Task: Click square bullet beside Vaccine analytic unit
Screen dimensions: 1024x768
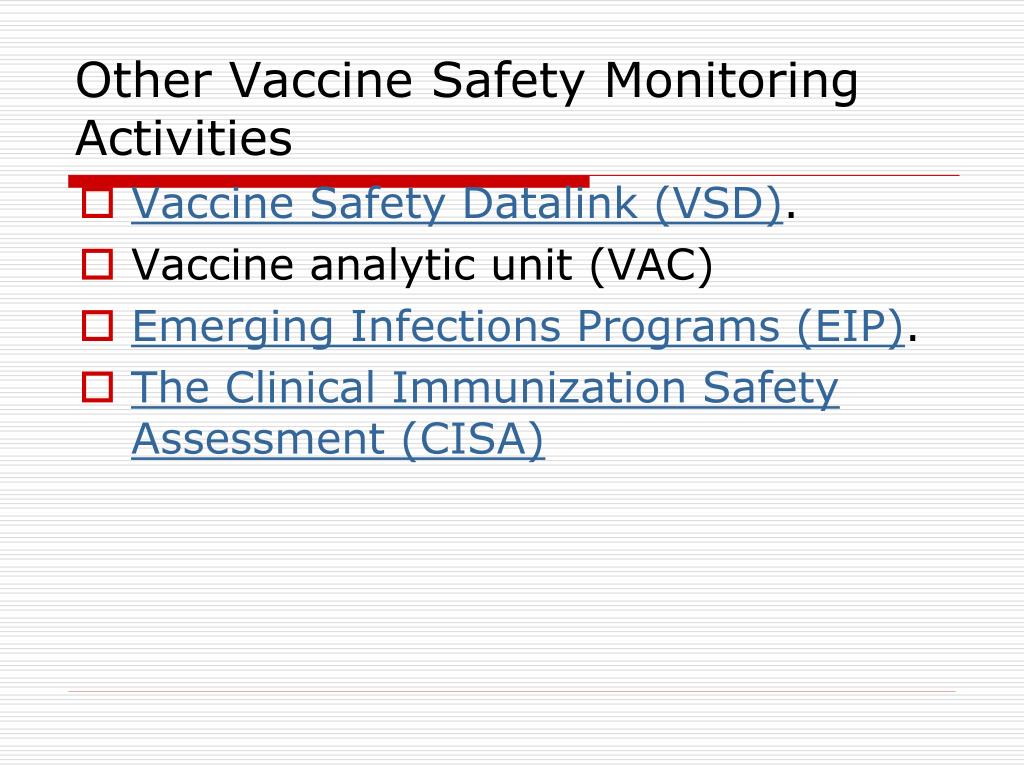Action: click(x=97, y=264)
